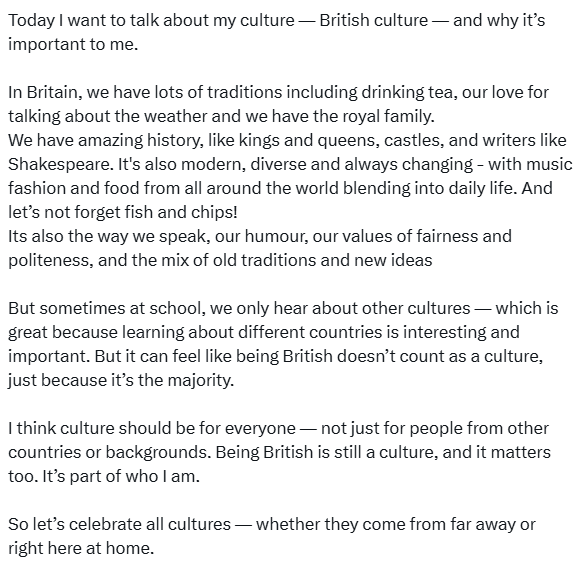
Task: Click the words "We have amazing history"
Action: (x=106, y=141)
